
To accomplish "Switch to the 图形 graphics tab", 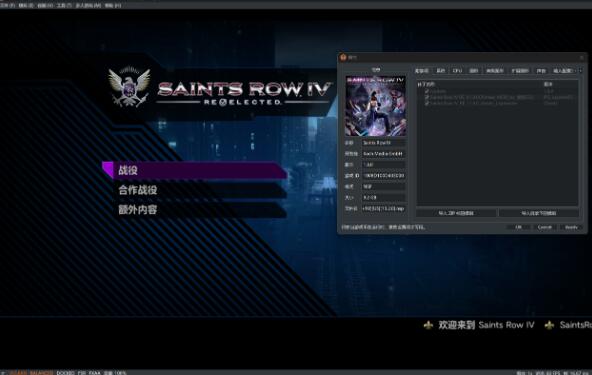I will (473, 71).
